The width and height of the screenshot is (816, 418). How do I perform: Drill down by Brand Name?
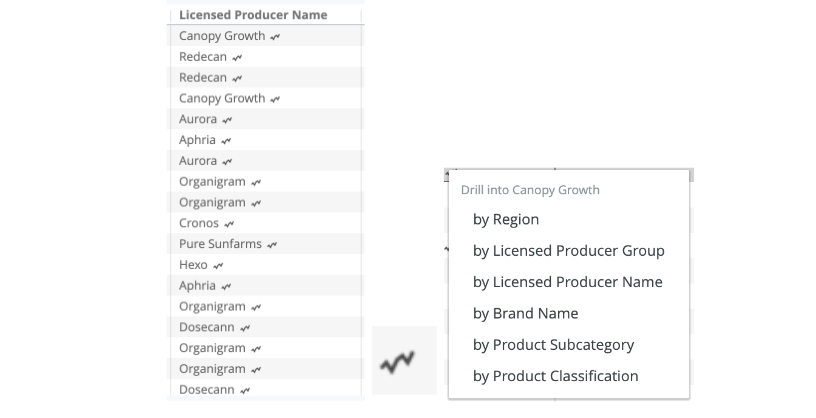pos(525,313)
